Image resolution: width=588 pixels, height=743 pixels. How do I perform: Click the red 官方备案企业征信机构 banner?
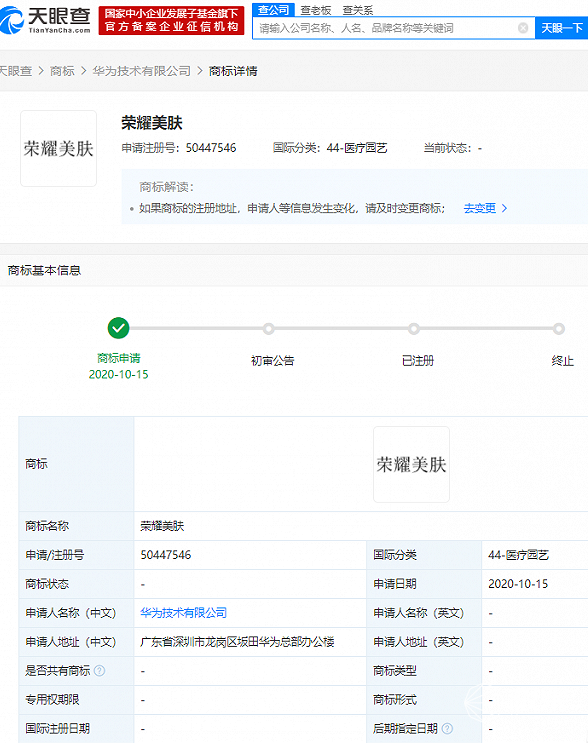point(172,20)
